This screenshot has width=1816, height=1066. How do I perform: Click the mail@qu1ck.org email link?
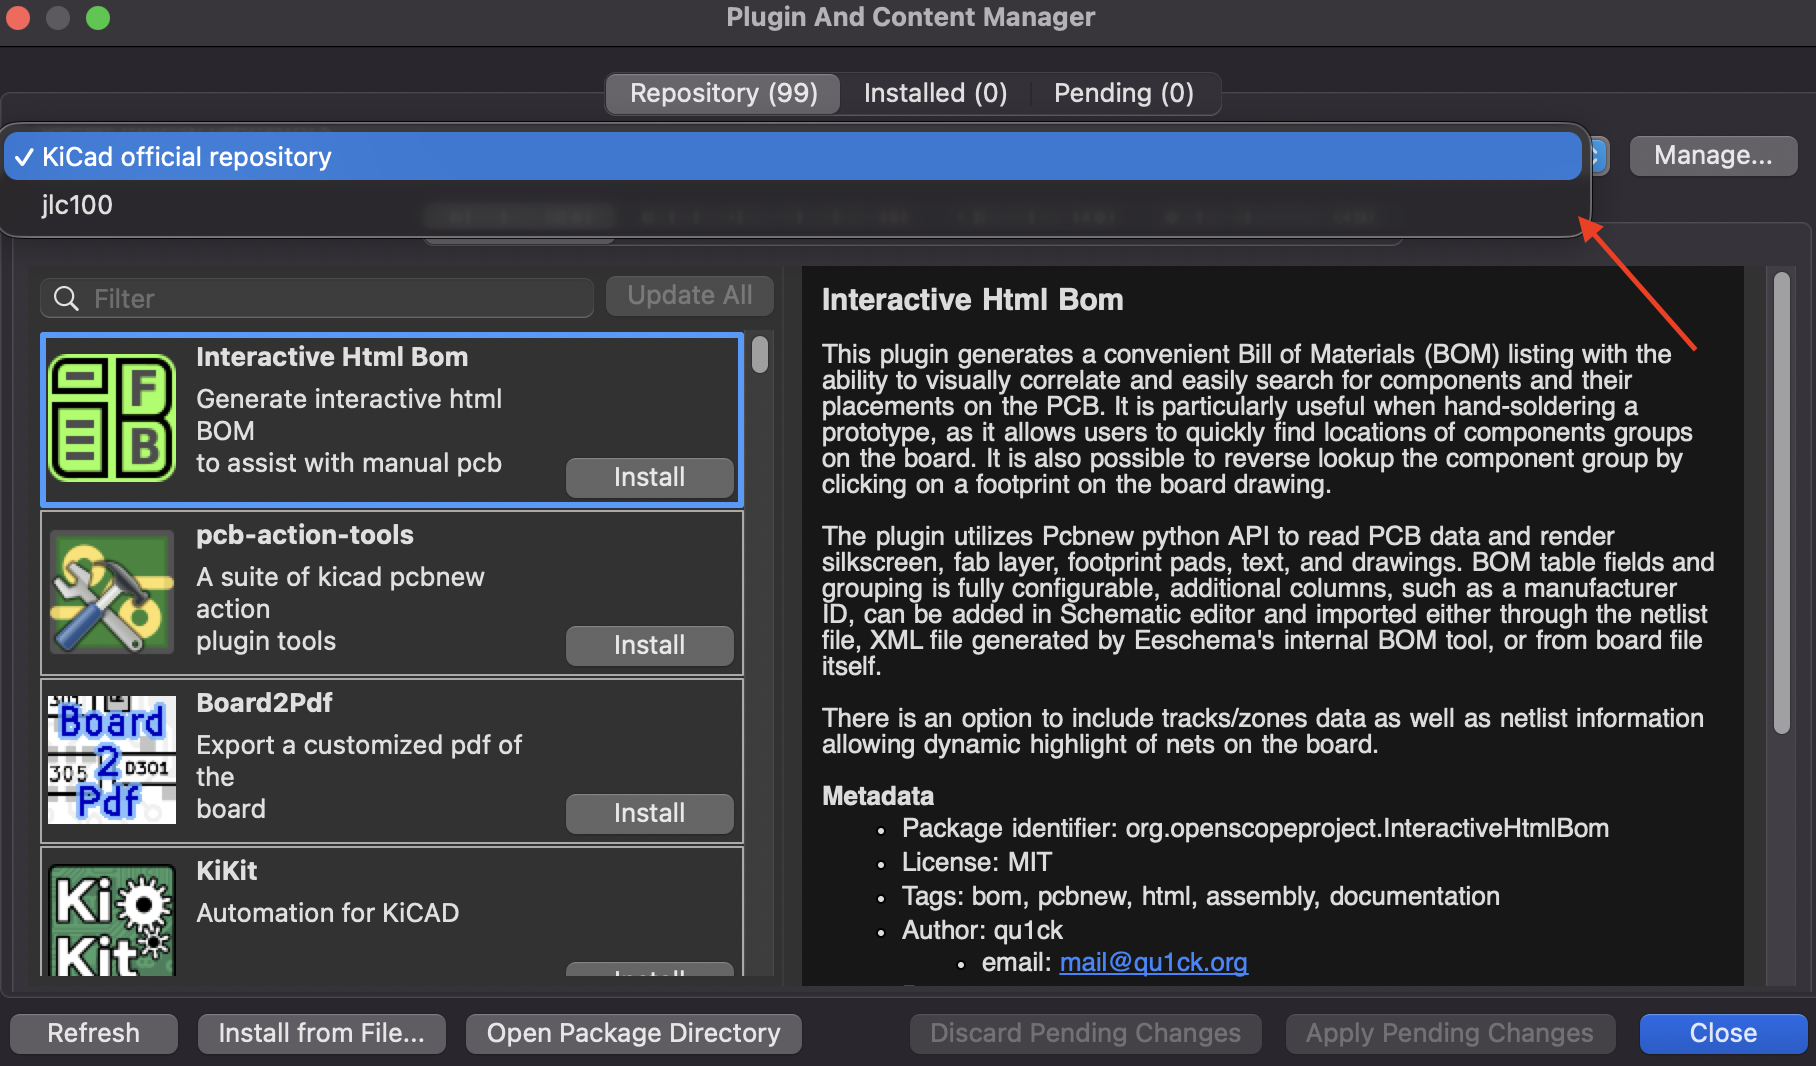click(1152, 962)
